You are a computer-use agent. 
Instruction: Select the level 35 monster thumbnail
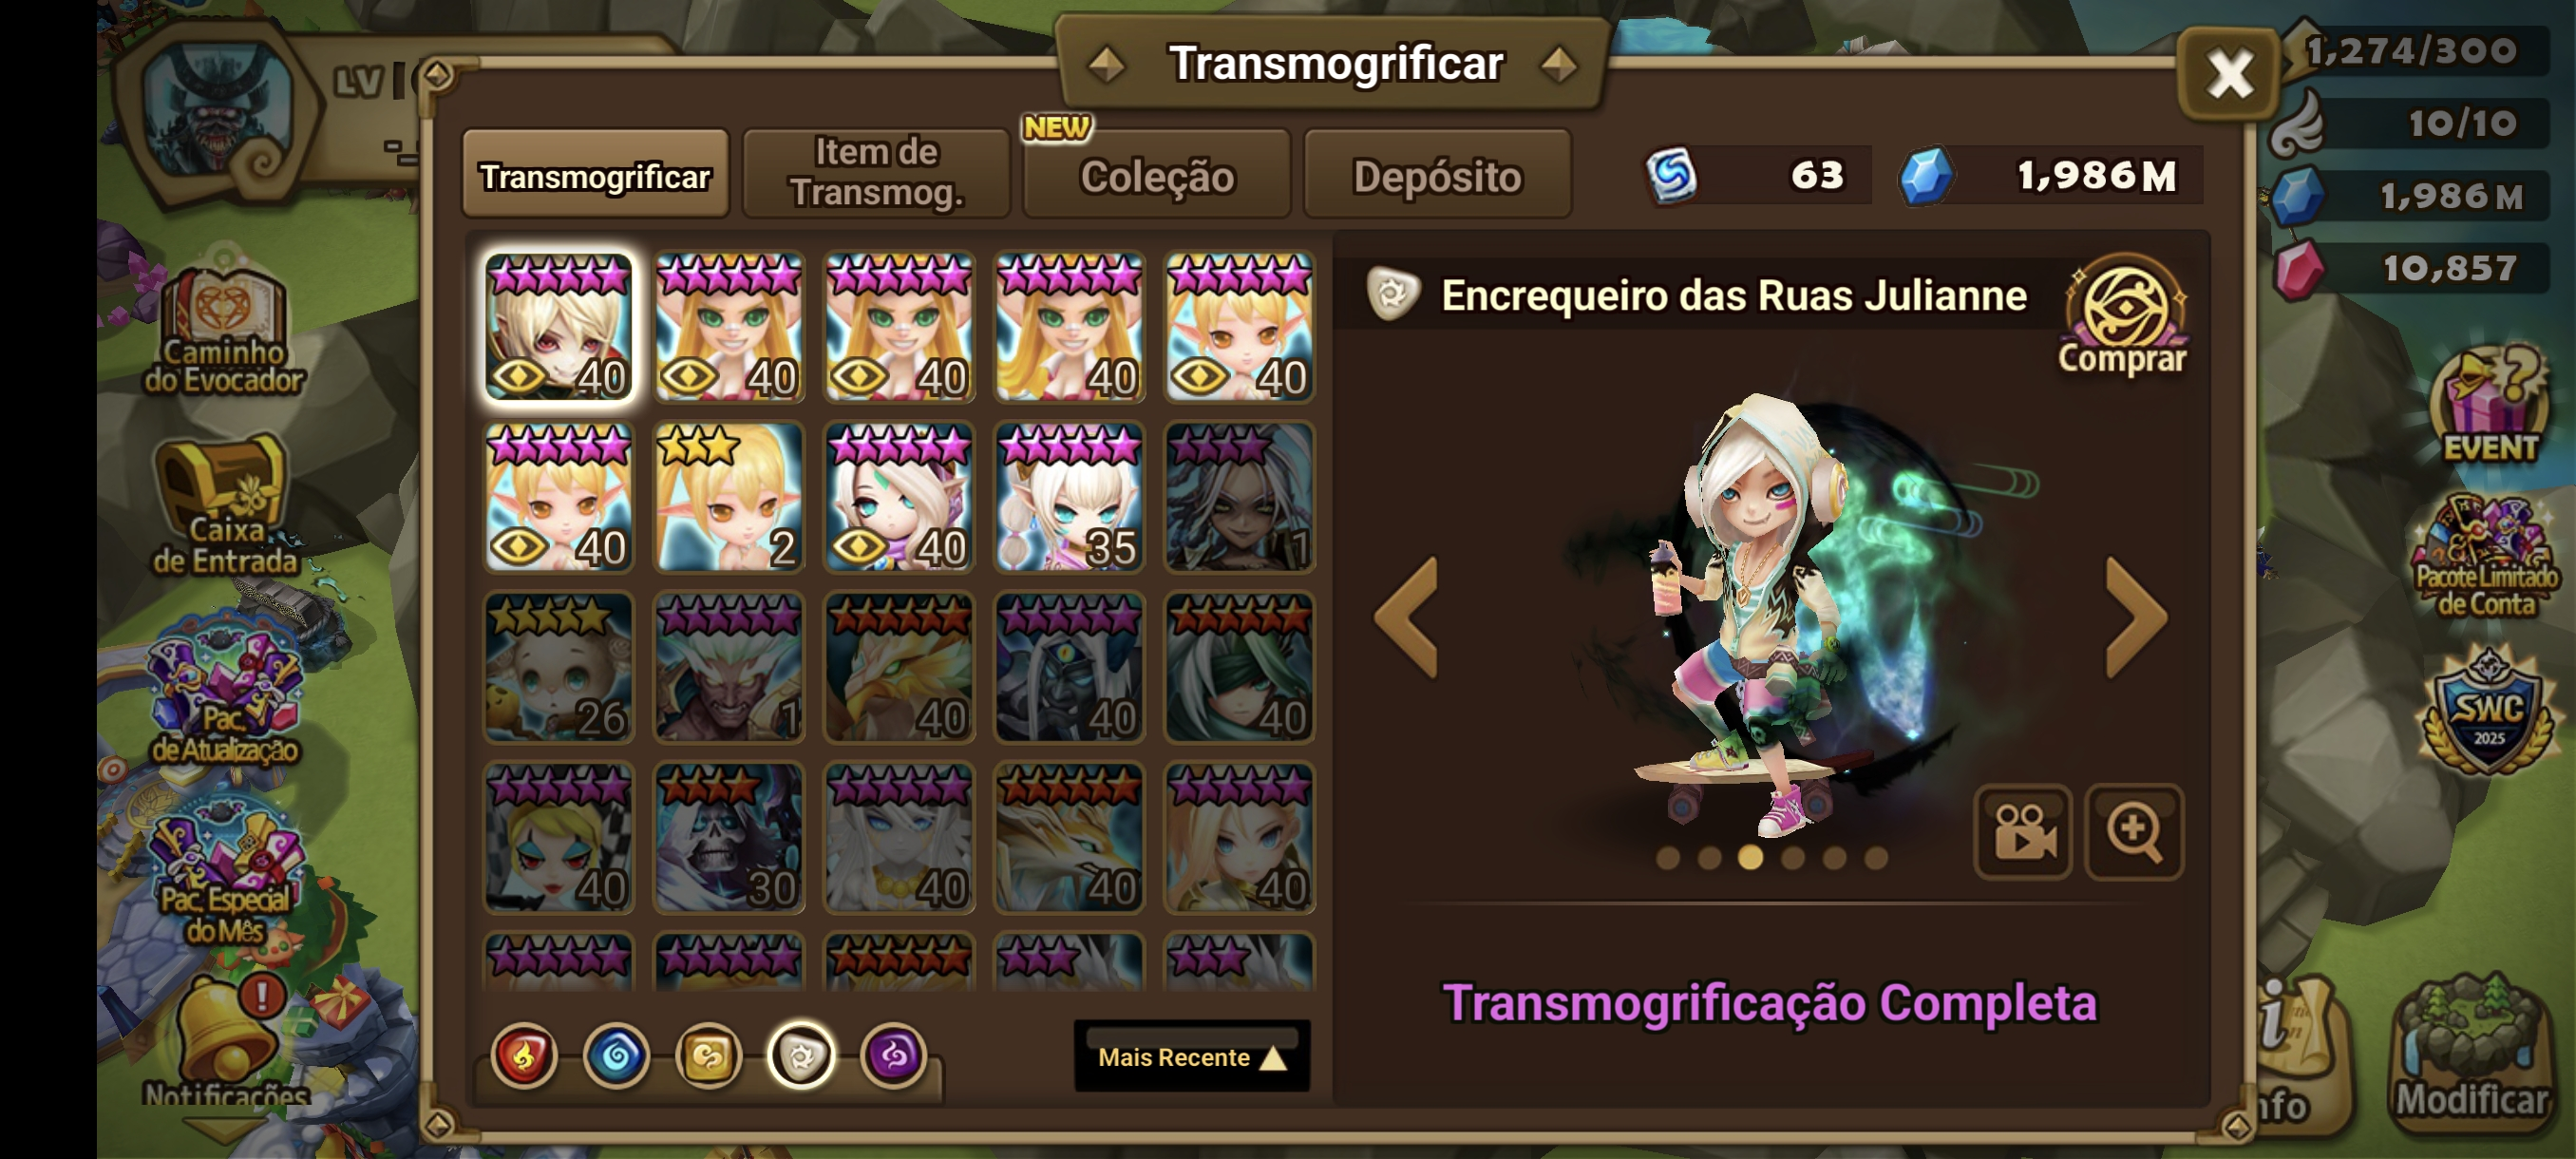1069,497
